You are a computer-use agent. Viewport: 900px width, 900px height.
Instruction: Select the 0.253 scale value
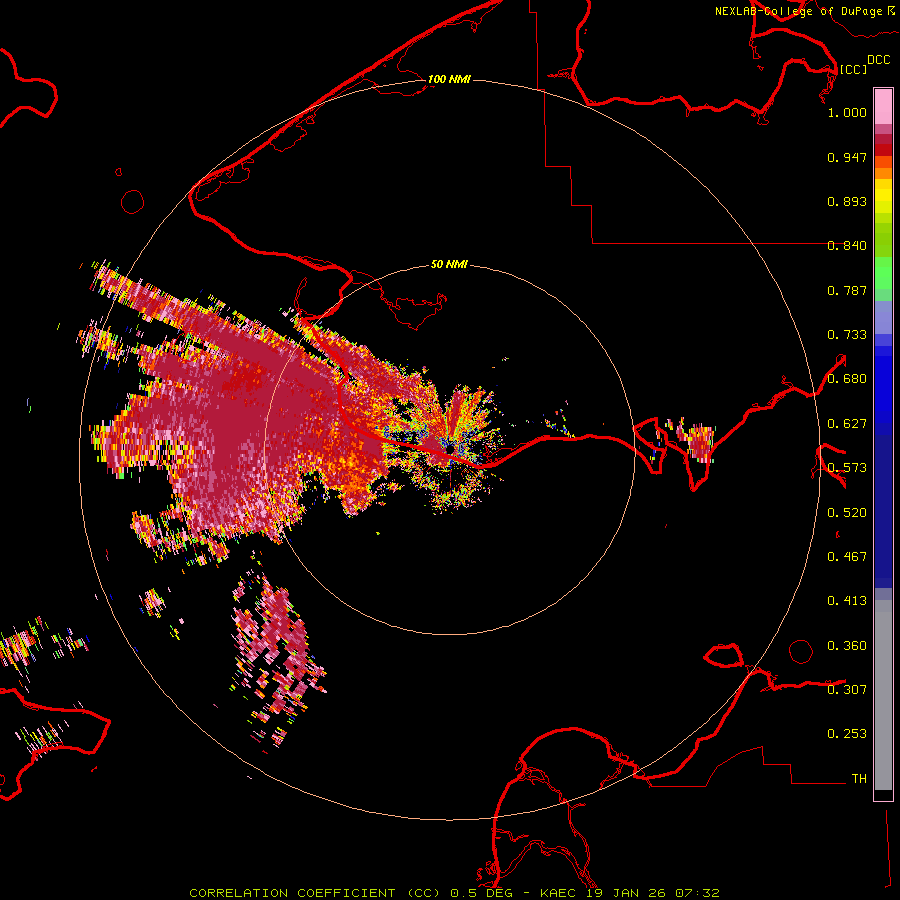pos(847,734)
